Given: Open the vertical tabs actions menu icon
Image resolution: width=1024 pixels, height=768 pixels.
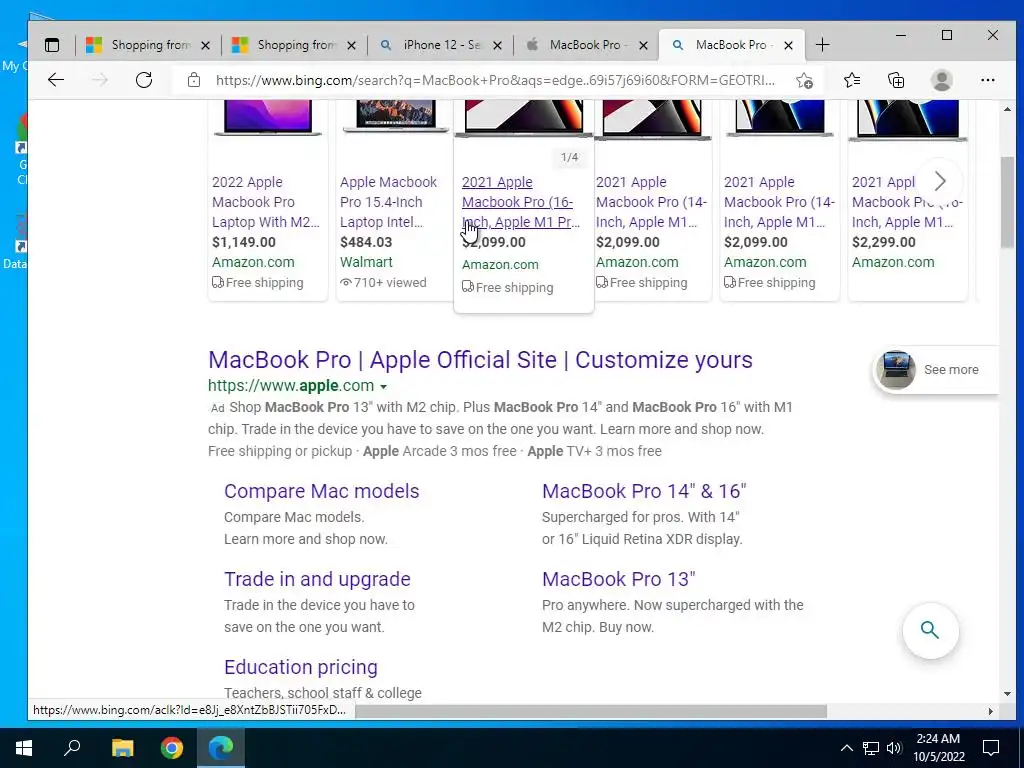Looking at the screenshot, I should click(x=52, y=45).
